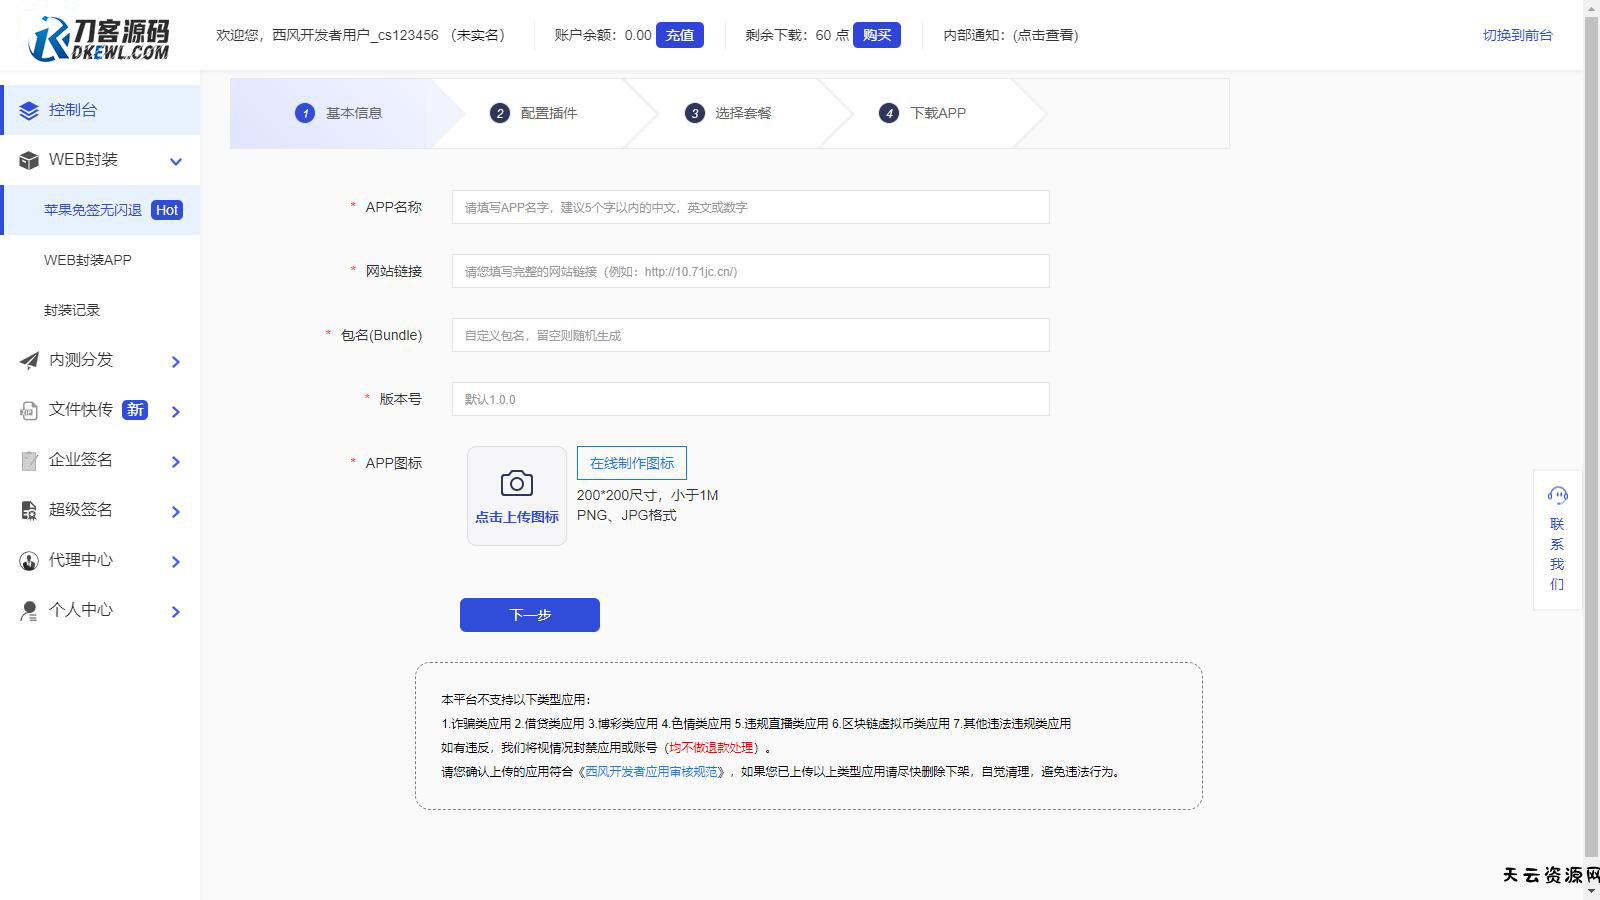The height and width of the screenshot is (900, 1600).
Task: Click the 文件快传 file icon
Action: [x=29, y=411]
